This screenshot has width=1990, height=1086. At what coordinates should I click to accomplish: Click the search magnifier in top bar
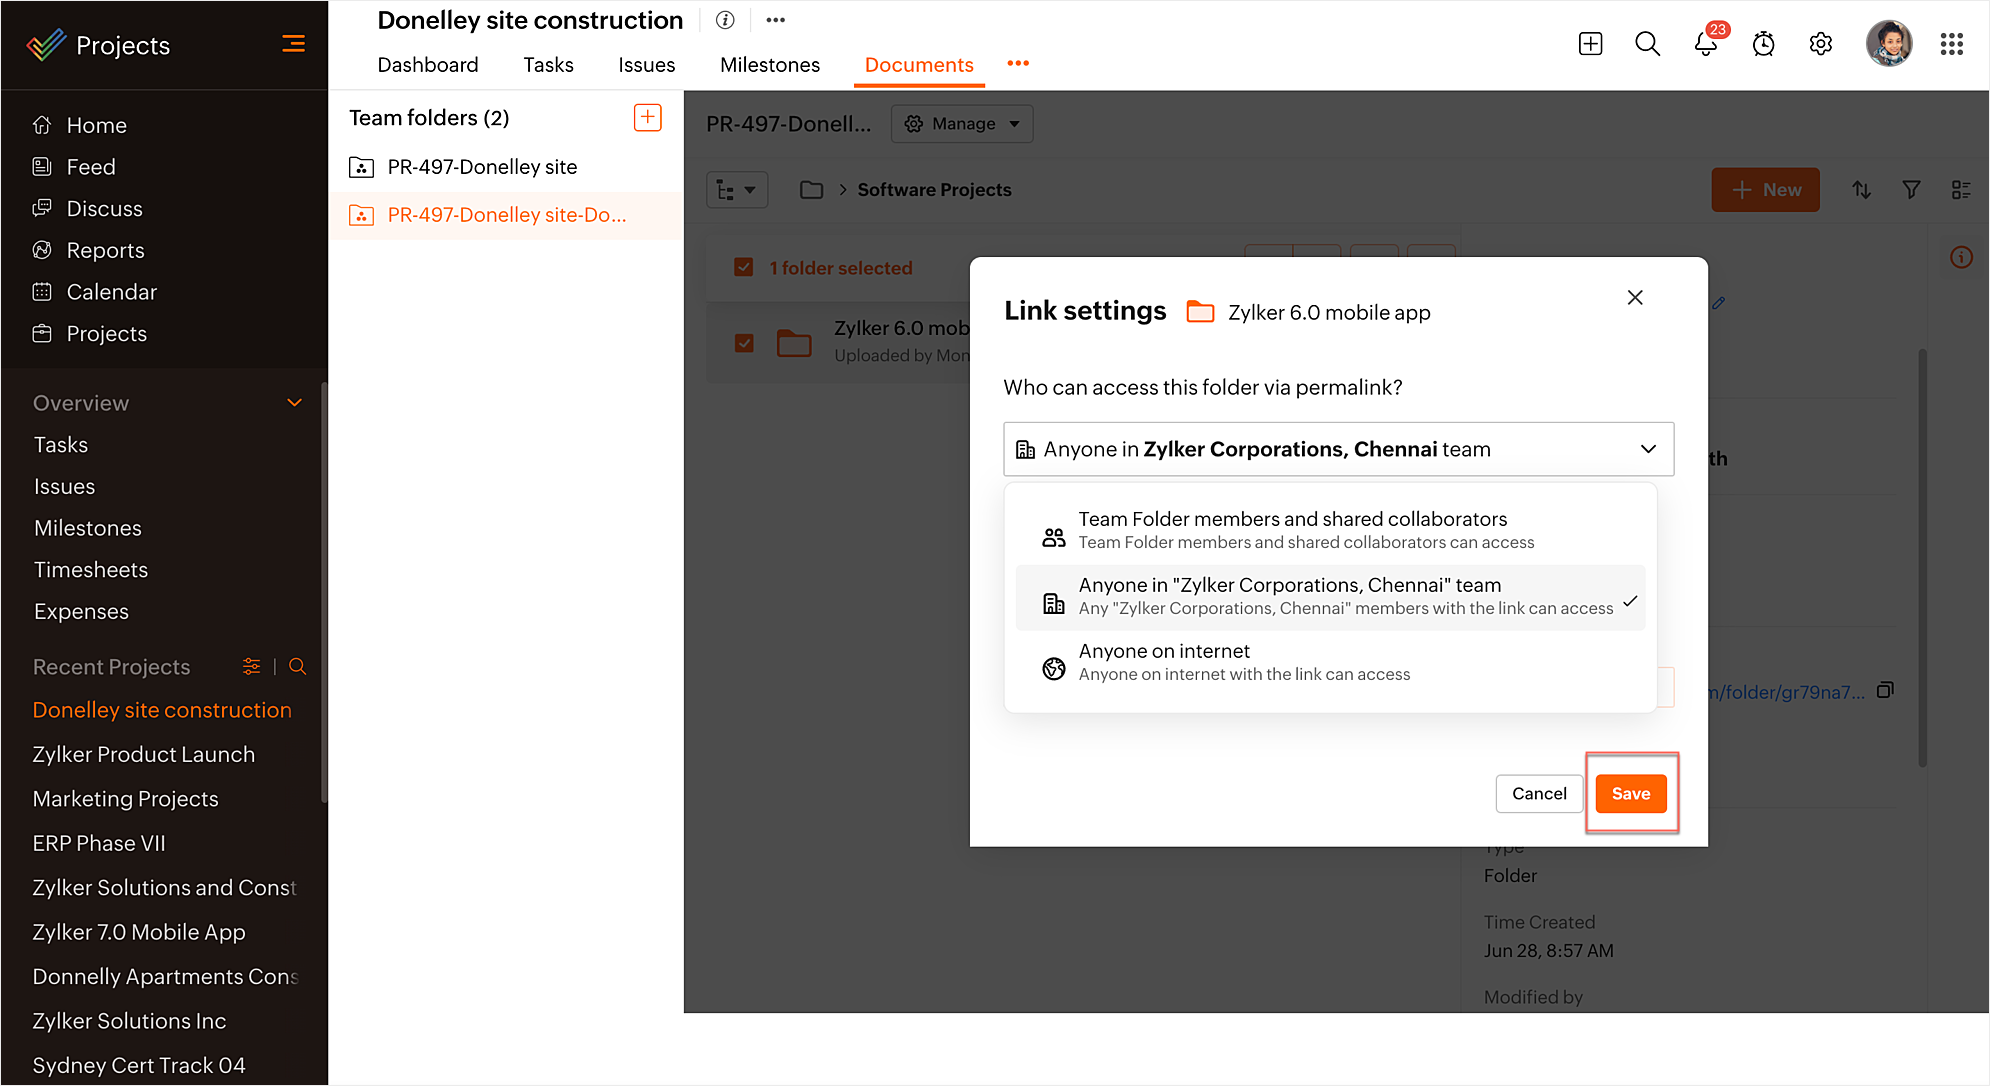tap(1647, 45)
